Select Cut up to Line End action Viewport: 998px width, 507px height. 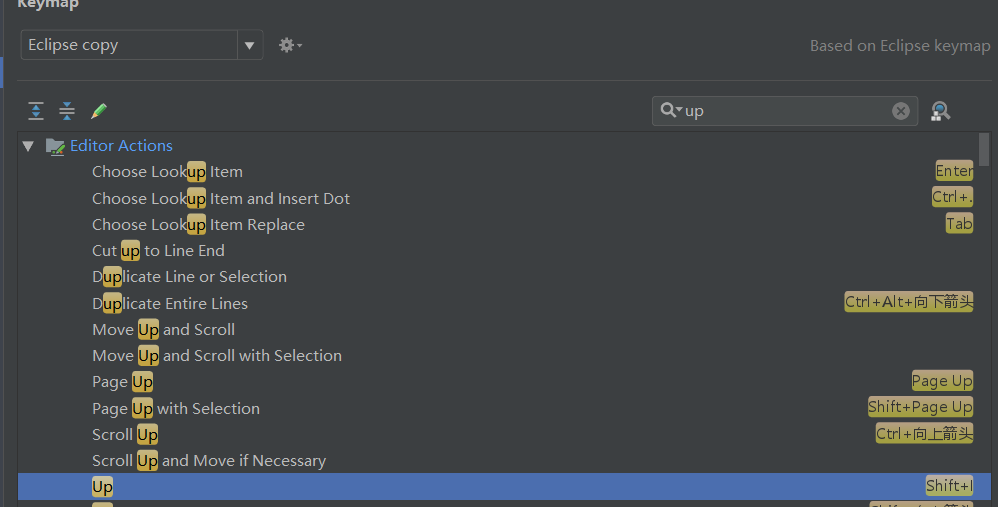pyautogui.click(x=158, y=251)
